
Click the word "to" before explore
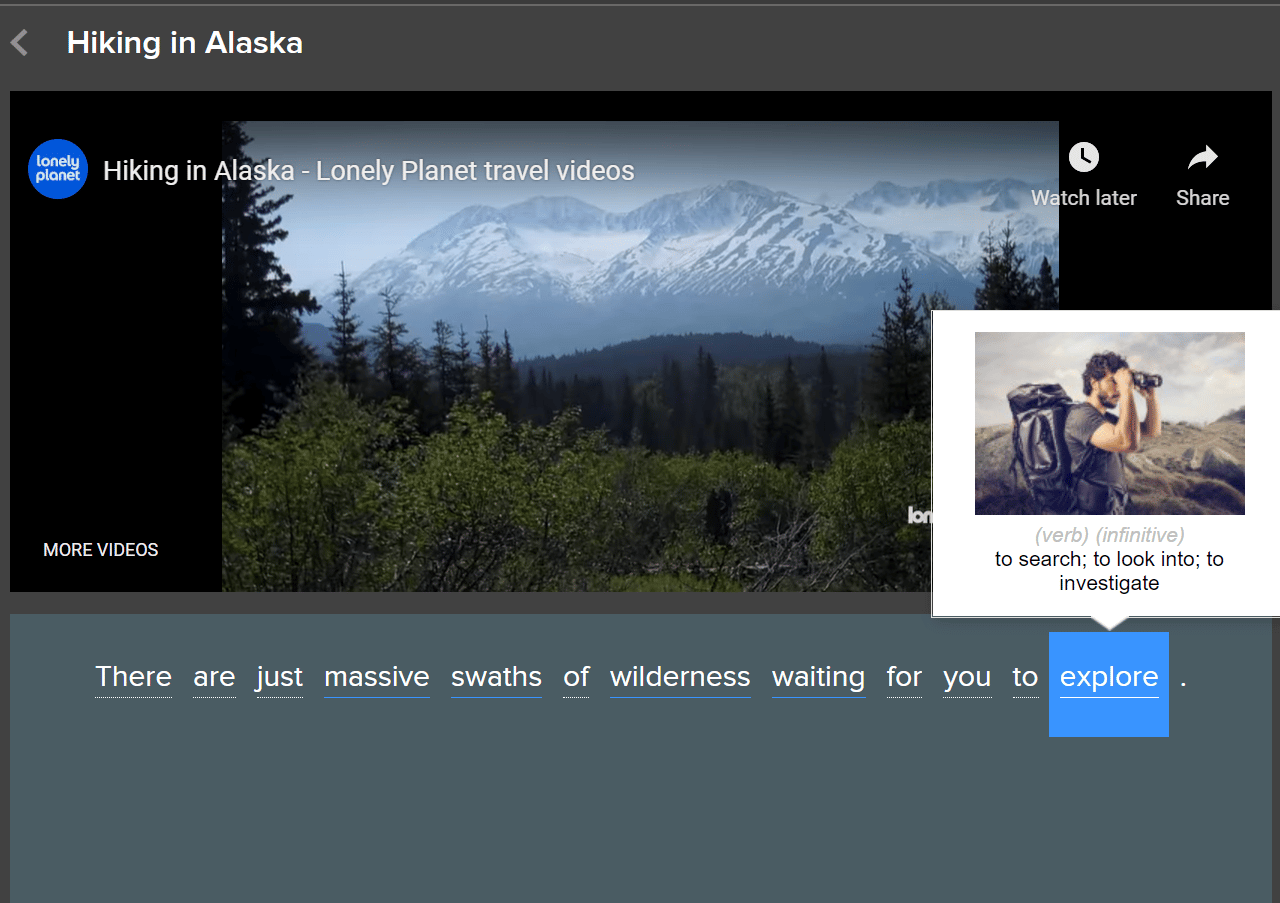coord(1025,677)
